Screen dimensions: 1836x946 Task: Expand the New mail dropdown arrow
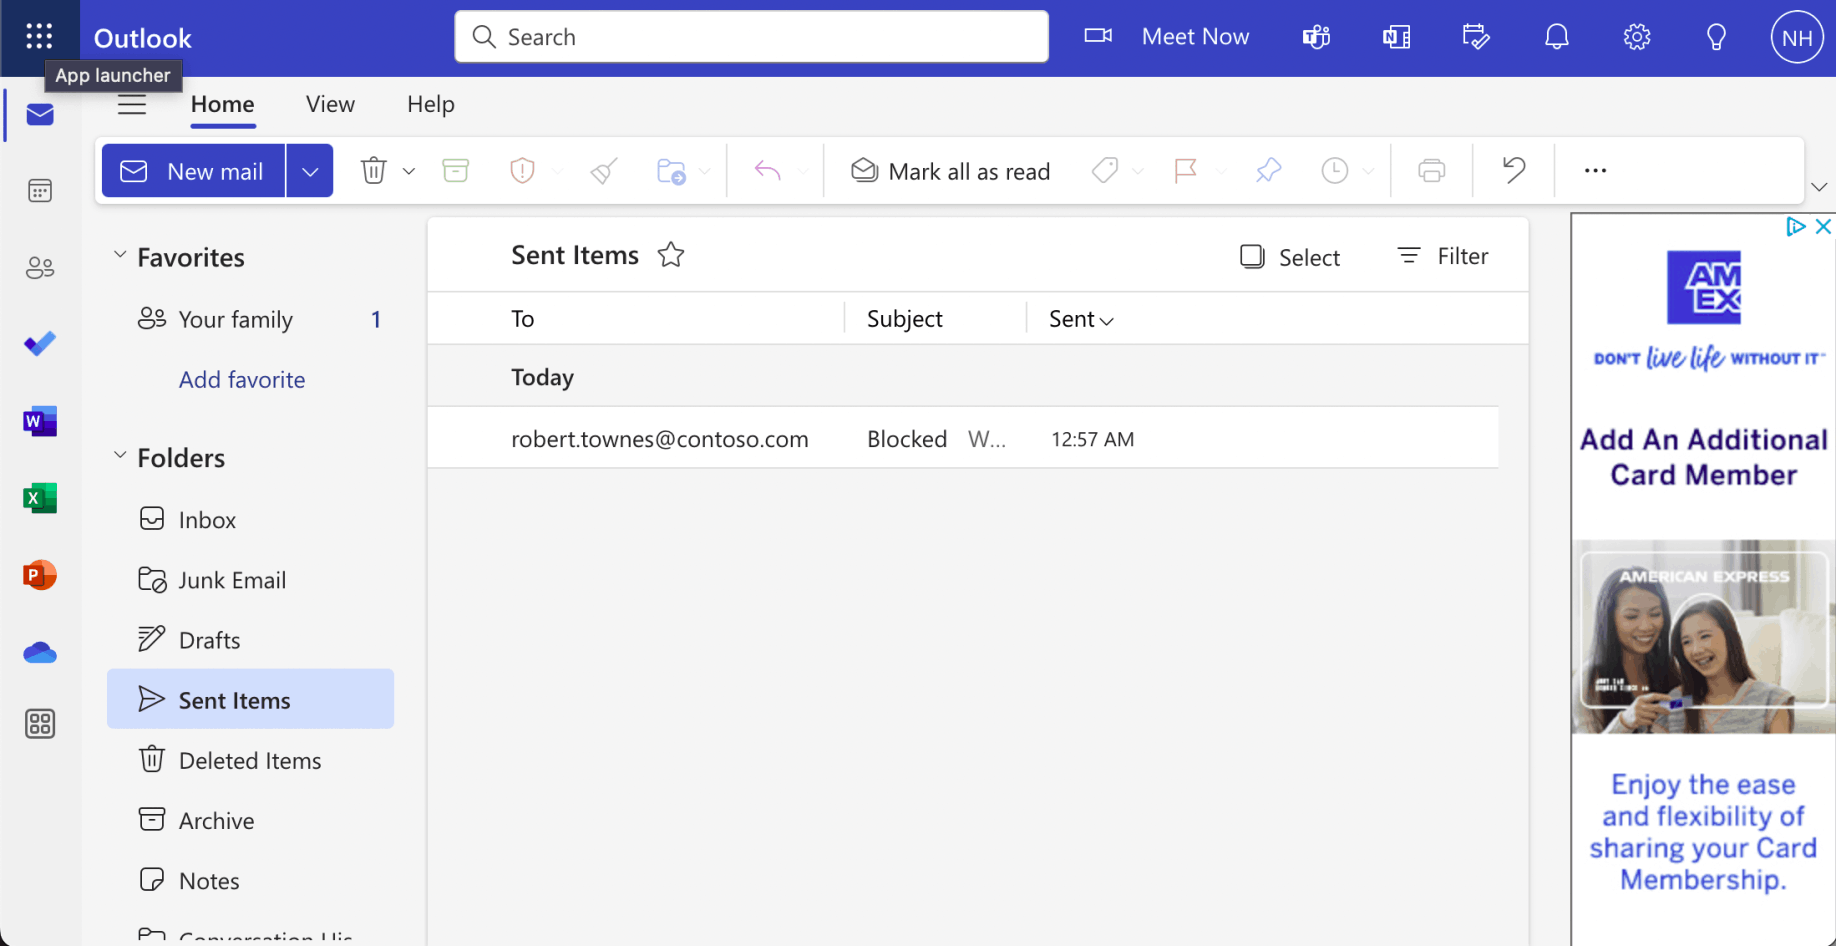[310, 171]
